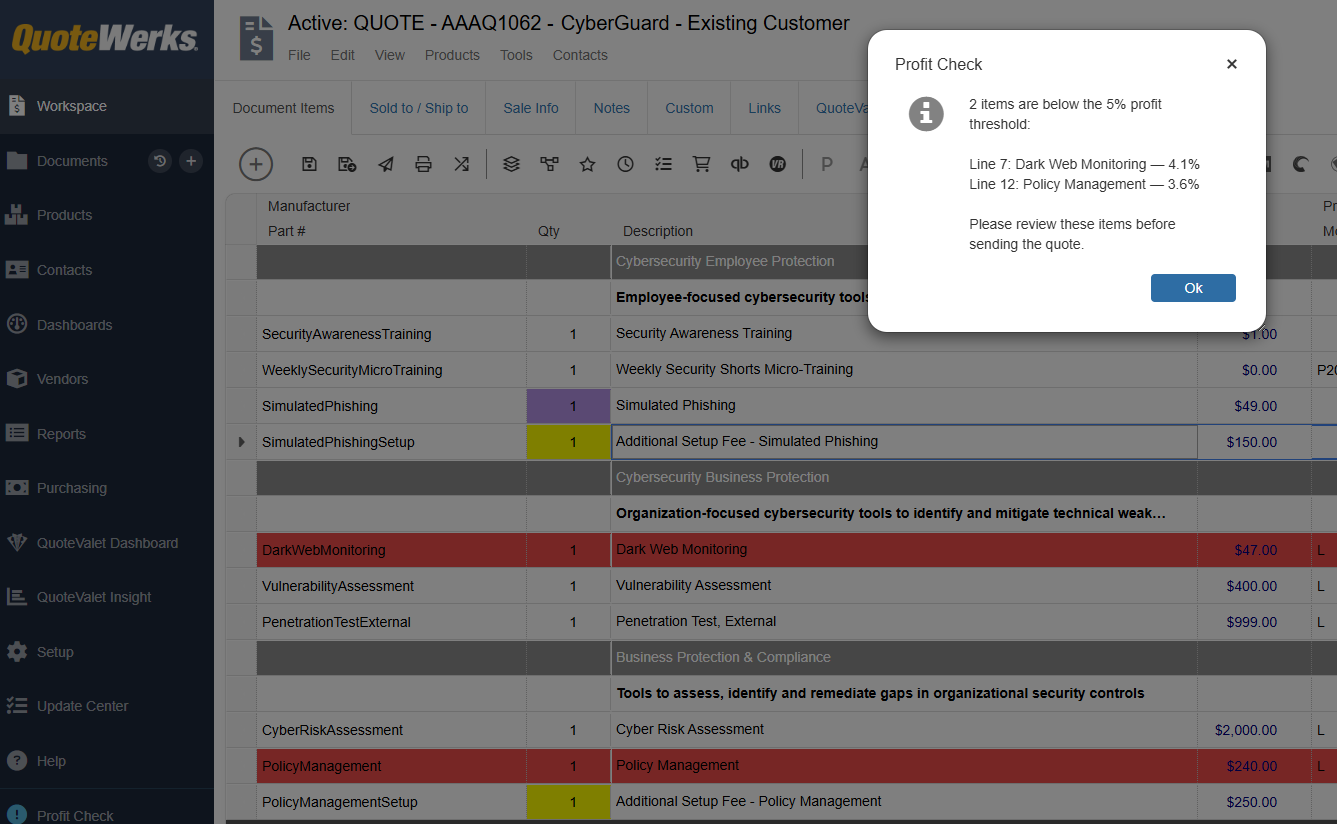
Task: Switch to the Notes tab
Action: [x=612, y=108]
